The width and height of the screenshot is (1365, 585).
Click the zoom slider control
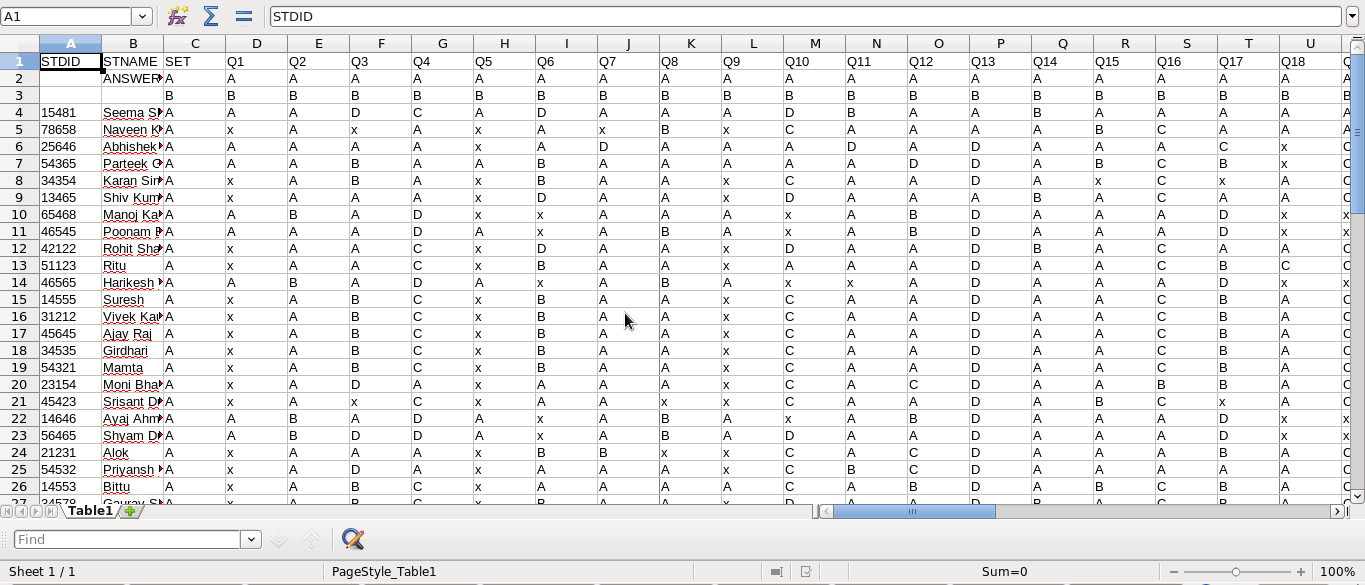click(x=1236, y=572)
